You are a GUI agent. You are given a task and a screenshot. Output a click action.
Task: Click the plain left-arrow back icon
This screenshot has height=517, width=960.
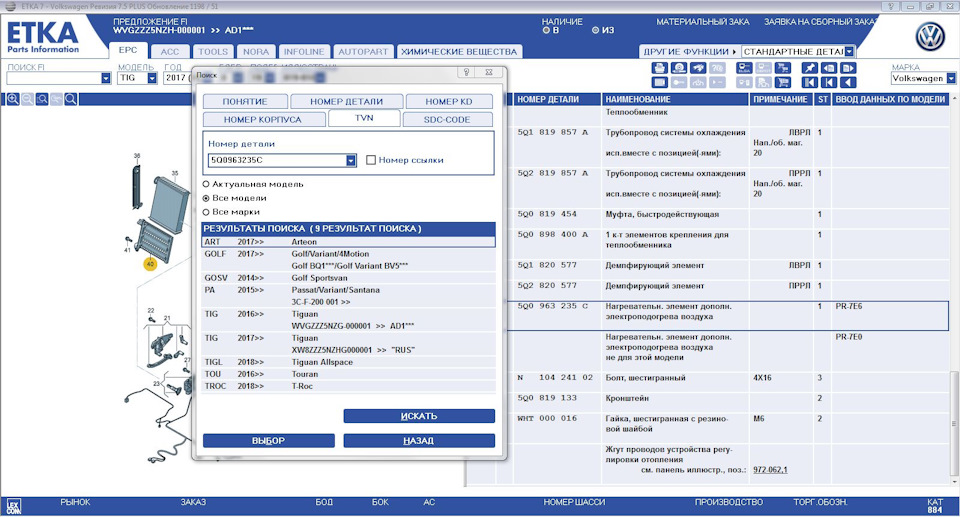click(x=848, y=82)
